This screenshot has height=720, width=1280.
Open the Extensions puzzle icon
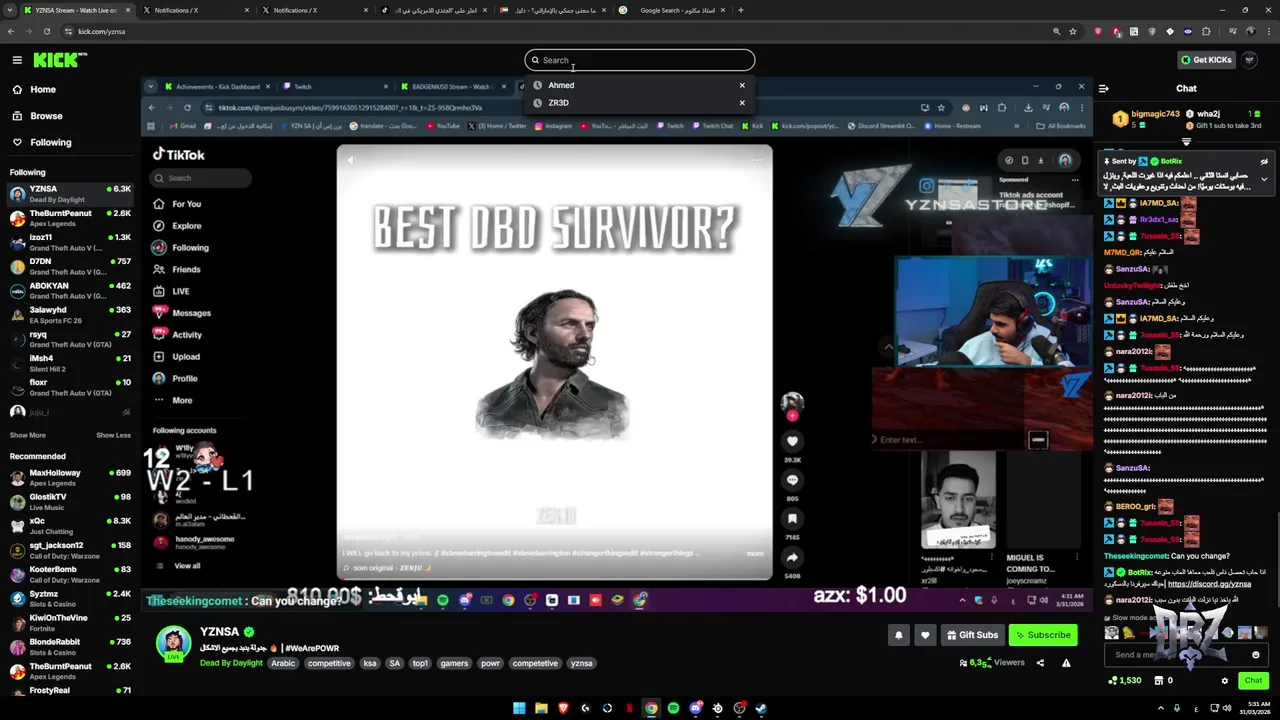point(1206,31)
